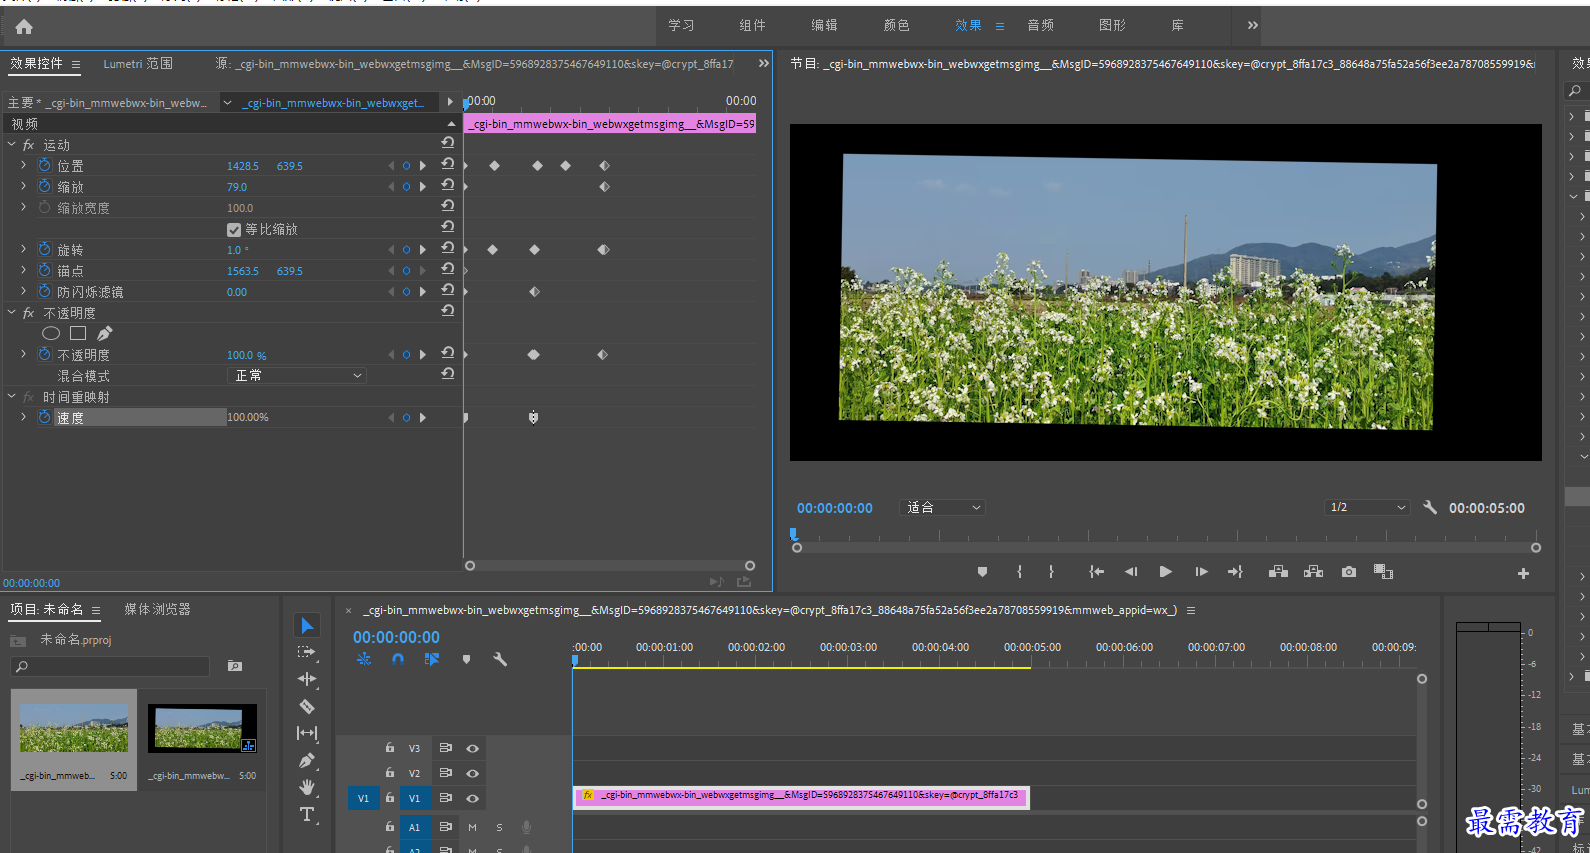1590x853 pixels.
Task: Toggle animation stopwatch for Rotation
Action: pos(44,249)
